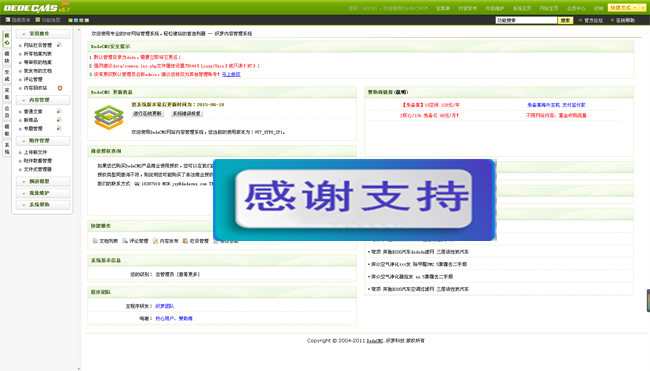Image resolution: width=650 pixels, height=371 pixels.
Task: Toggle 功能地图 in the dark toolbar
Action: [x=48, y=20]
